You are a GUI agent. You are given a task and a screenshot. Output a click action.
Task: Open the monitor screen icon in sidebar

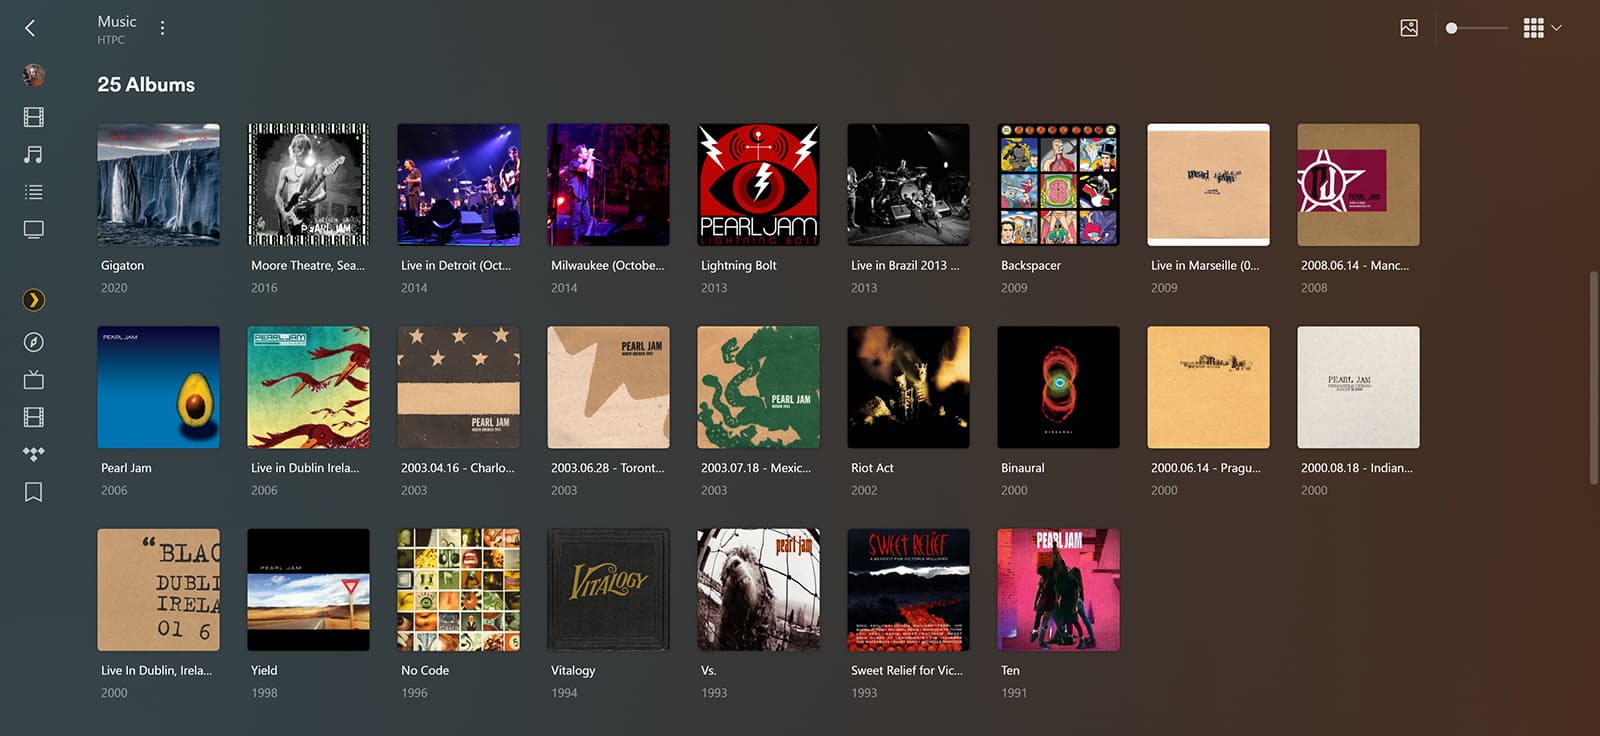coord(33,230)
